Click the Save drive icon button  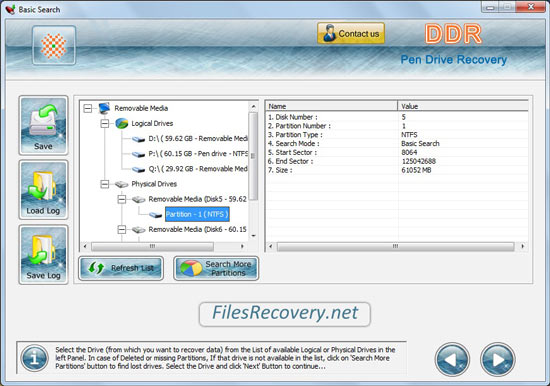tap(43, 125)
